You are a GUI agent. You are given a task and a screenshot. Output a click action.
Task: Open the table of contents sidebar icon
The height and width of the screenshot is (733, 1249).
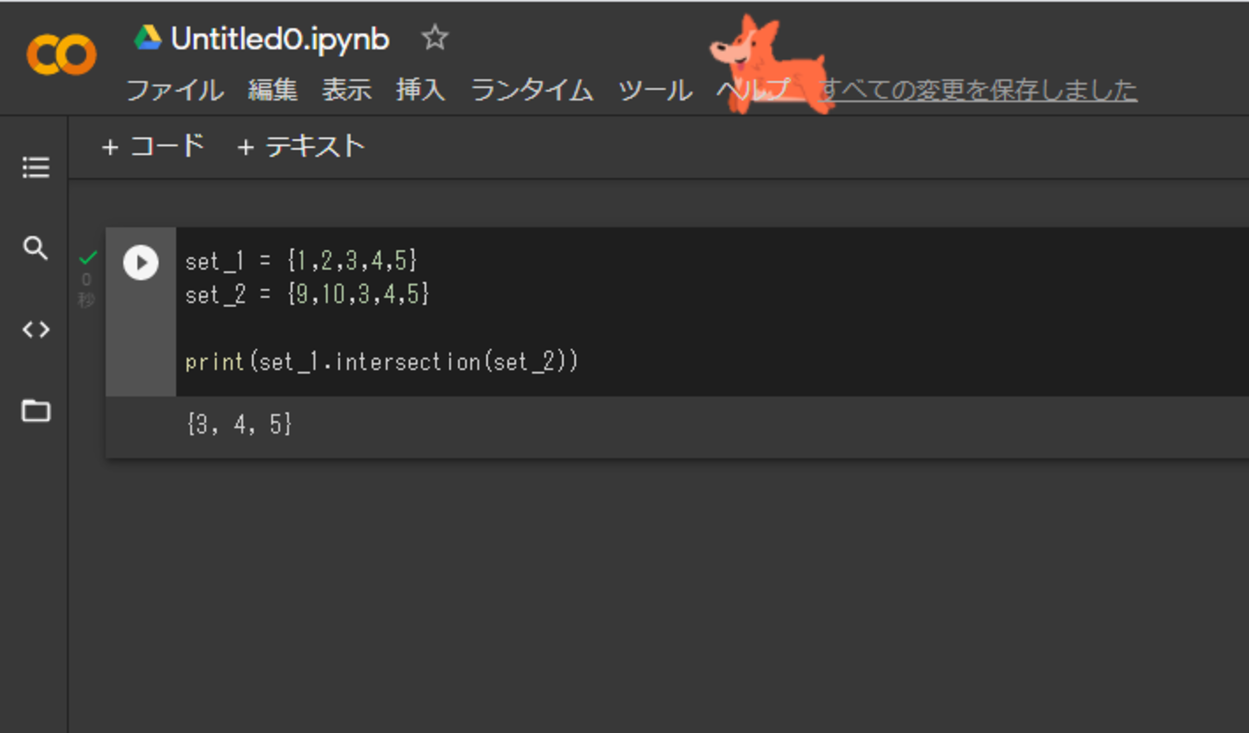(36, 167)
